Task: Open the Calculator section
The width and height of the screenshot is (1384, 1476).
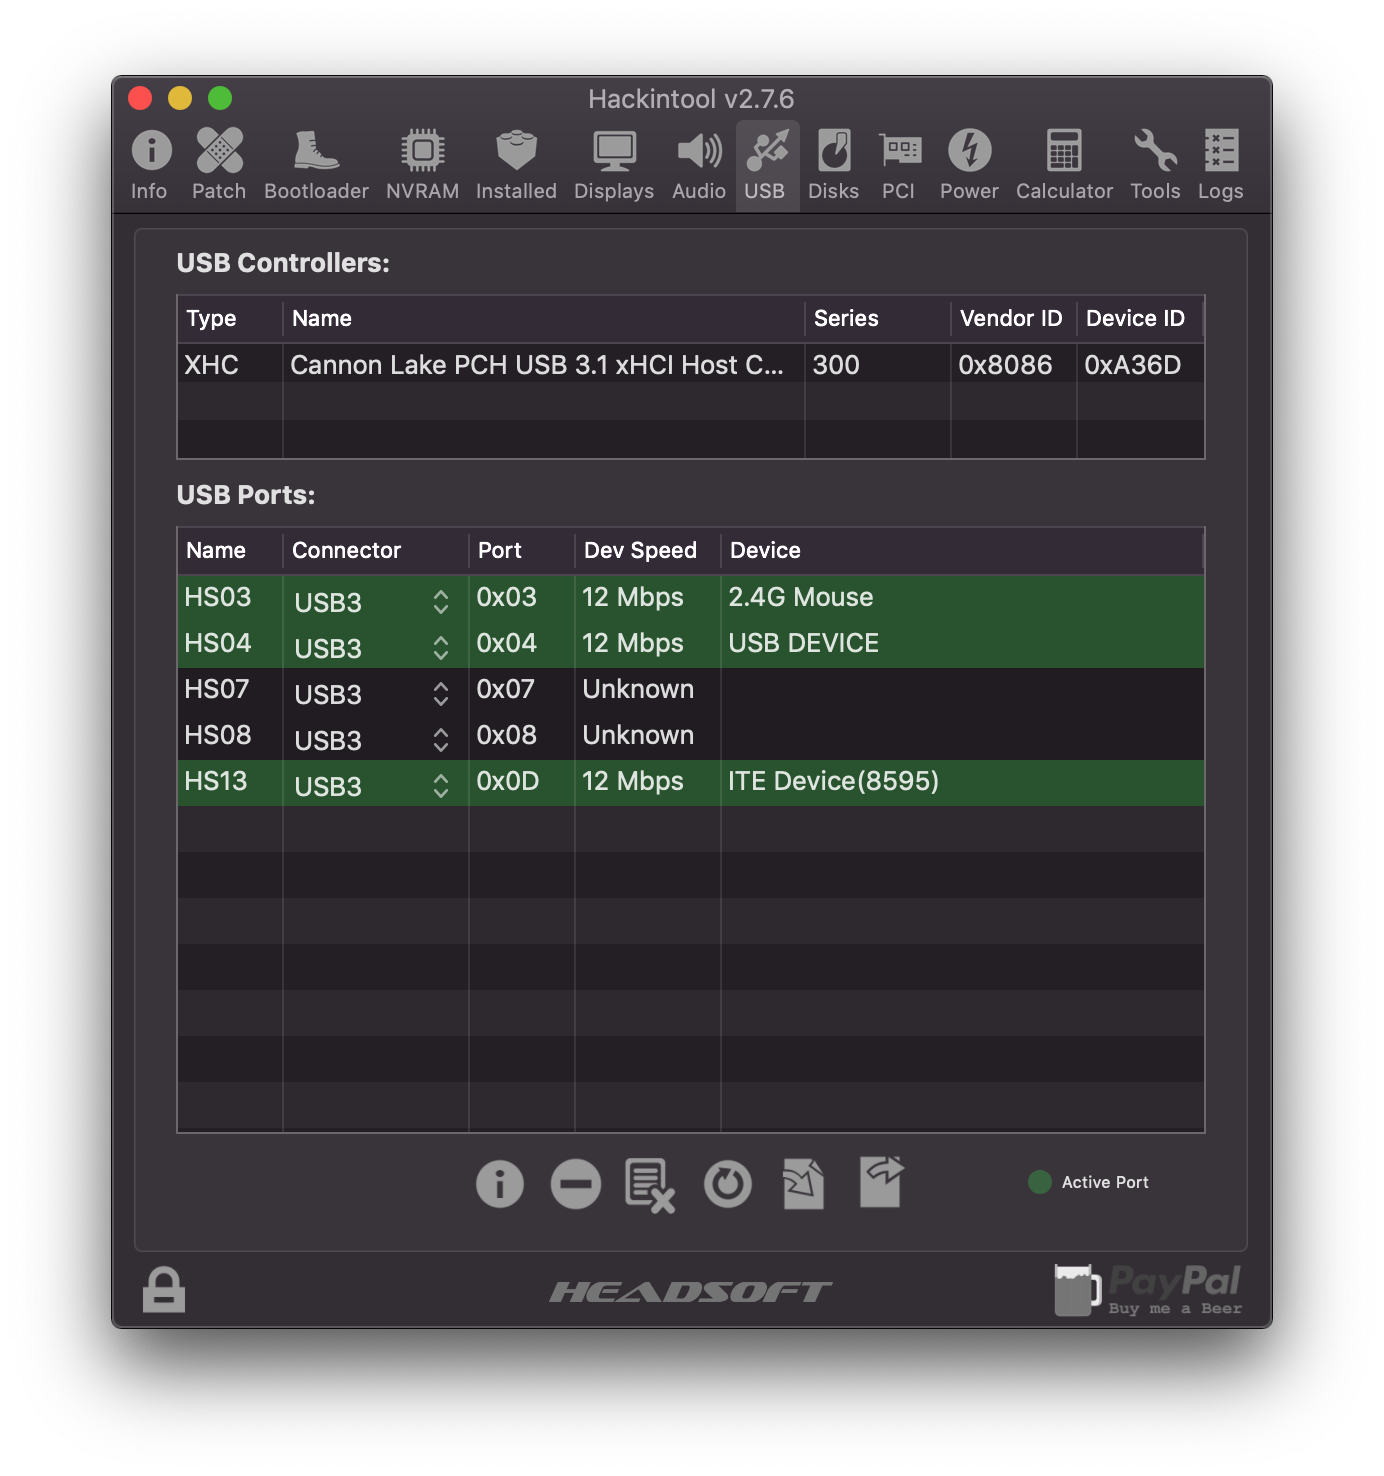Action: 1064,165
